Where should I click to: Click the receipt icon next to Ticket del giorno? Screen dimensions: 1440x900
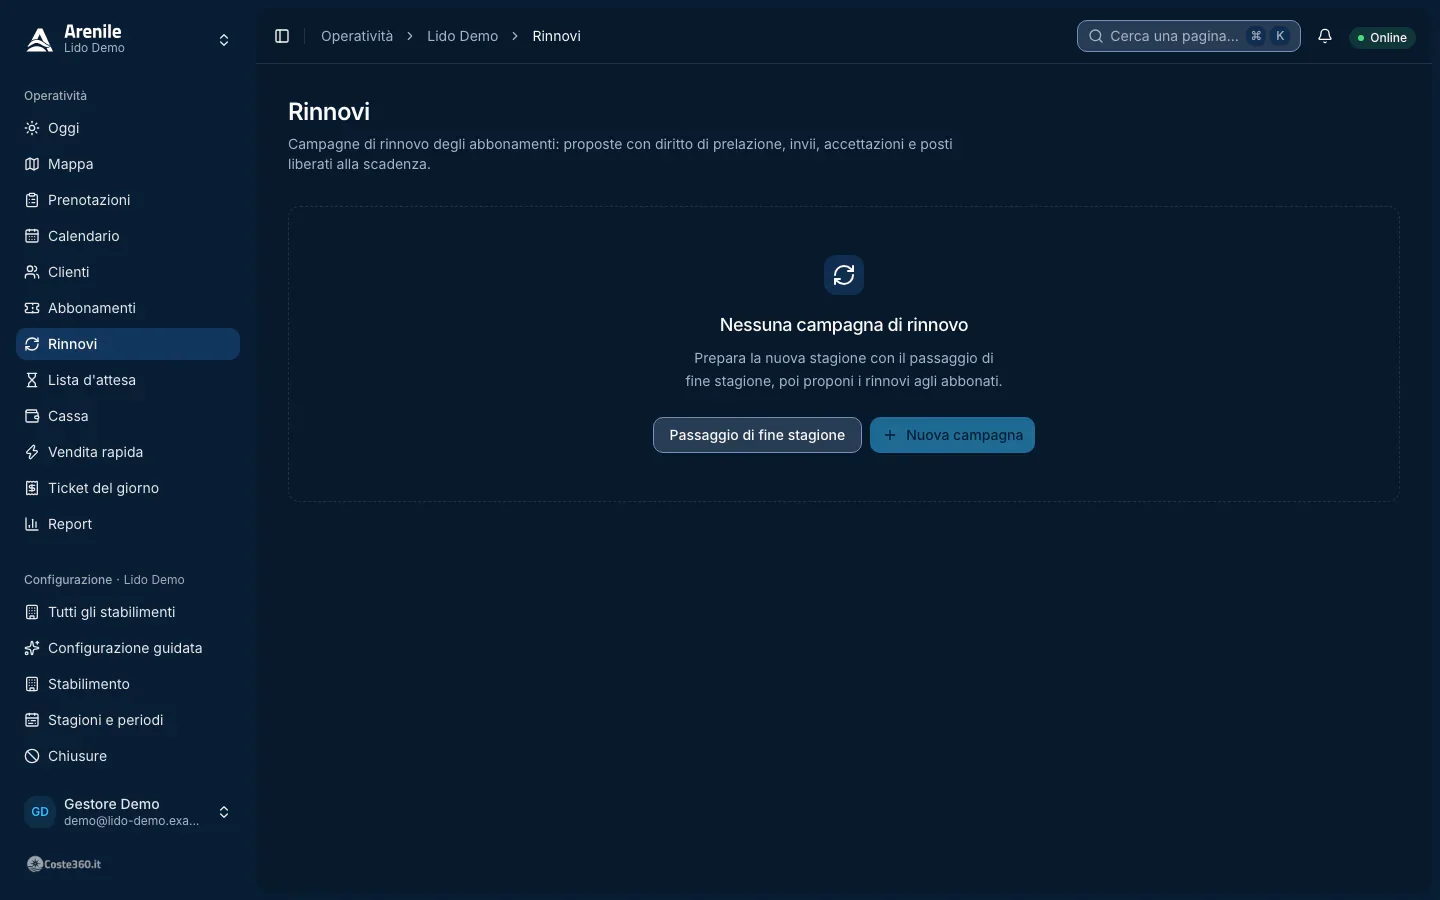32,488
